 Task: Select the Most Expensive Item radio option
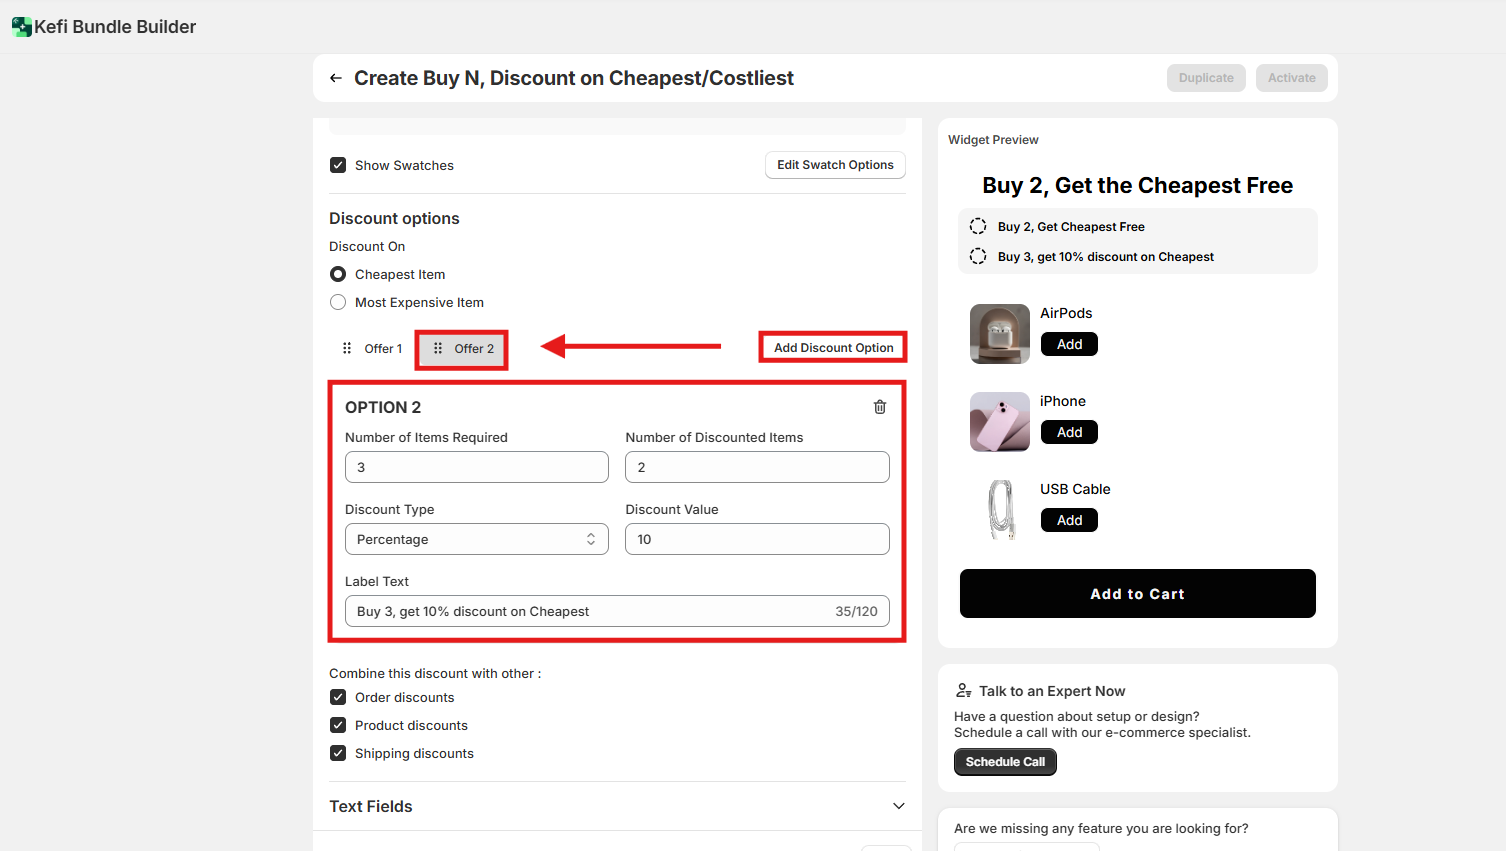coord(338,302)
